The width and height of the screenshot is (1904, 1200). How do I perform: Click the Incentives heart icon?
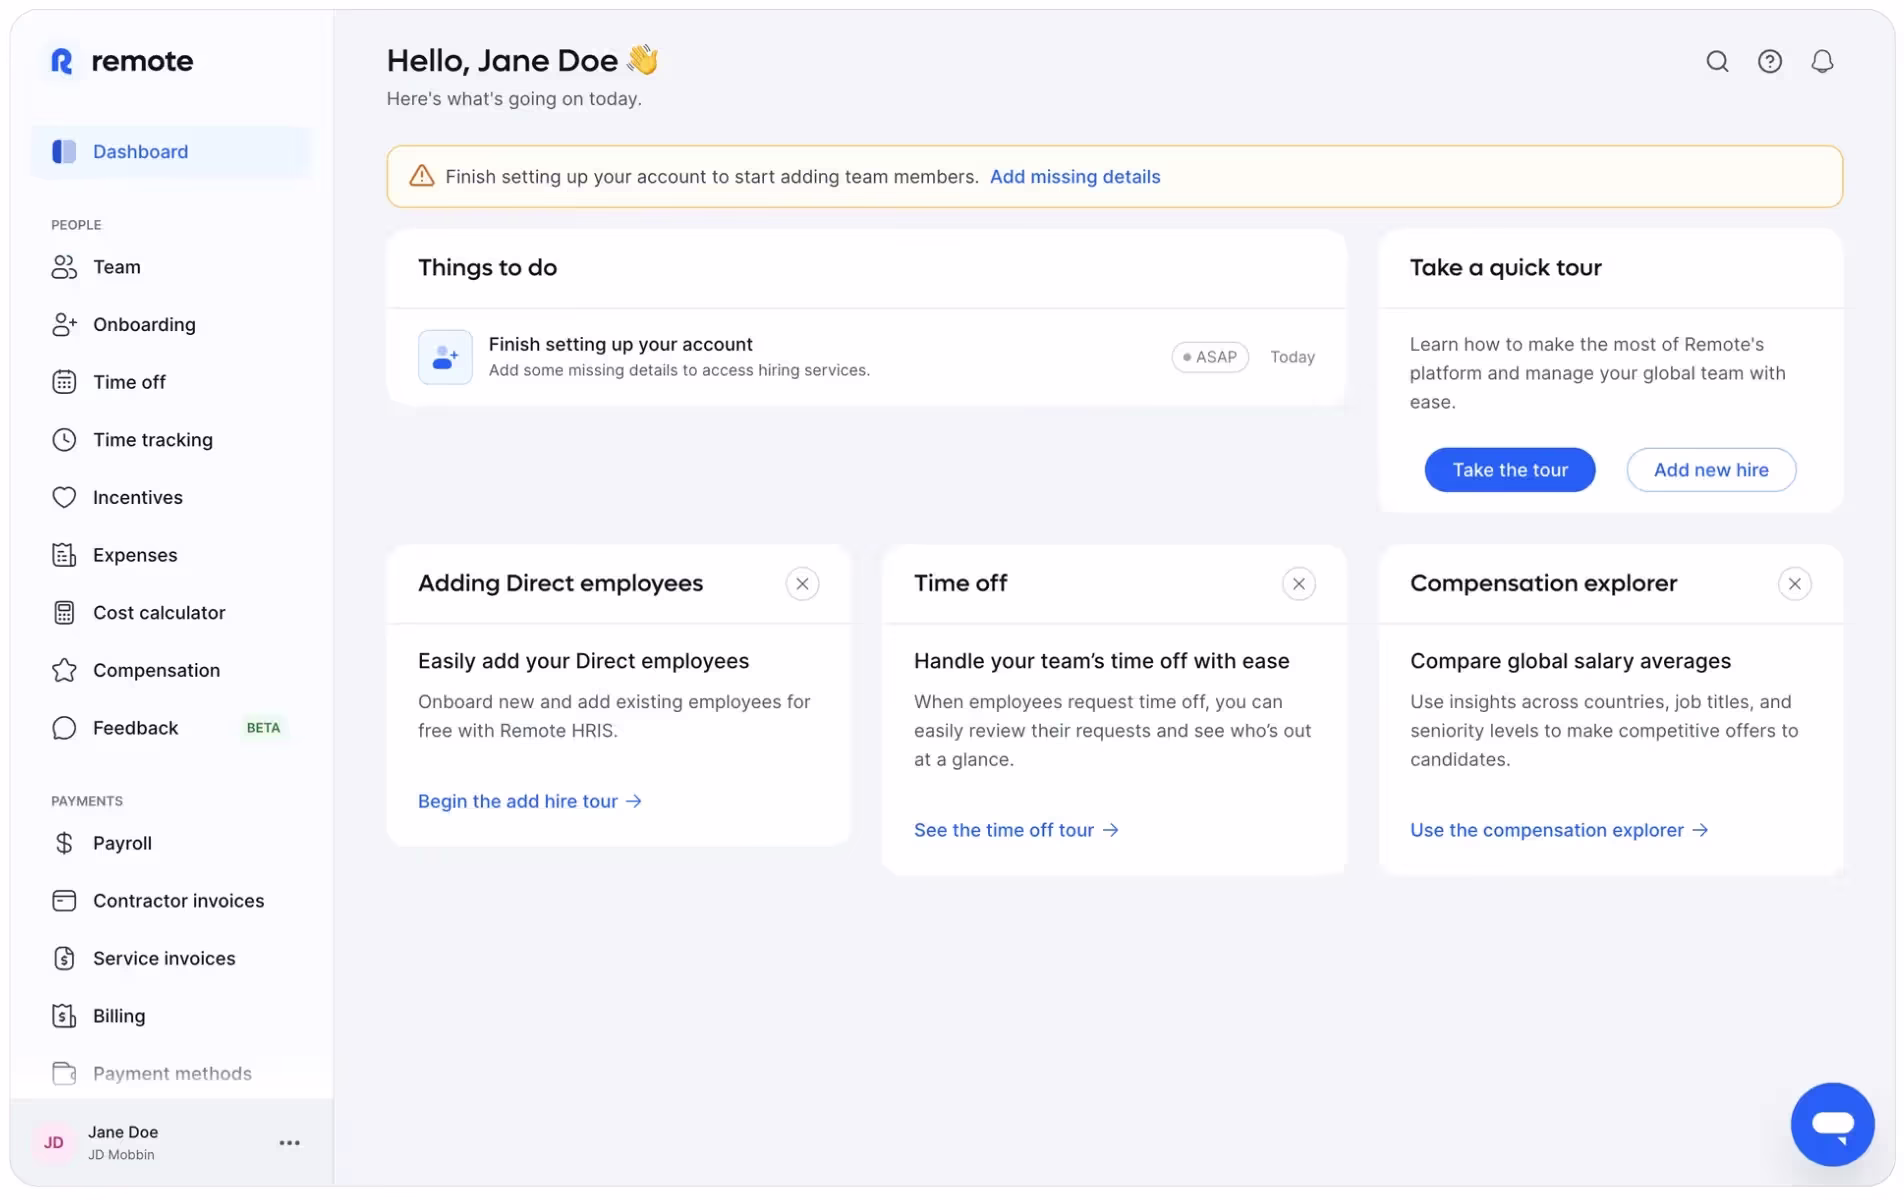(x=64, y=498)
